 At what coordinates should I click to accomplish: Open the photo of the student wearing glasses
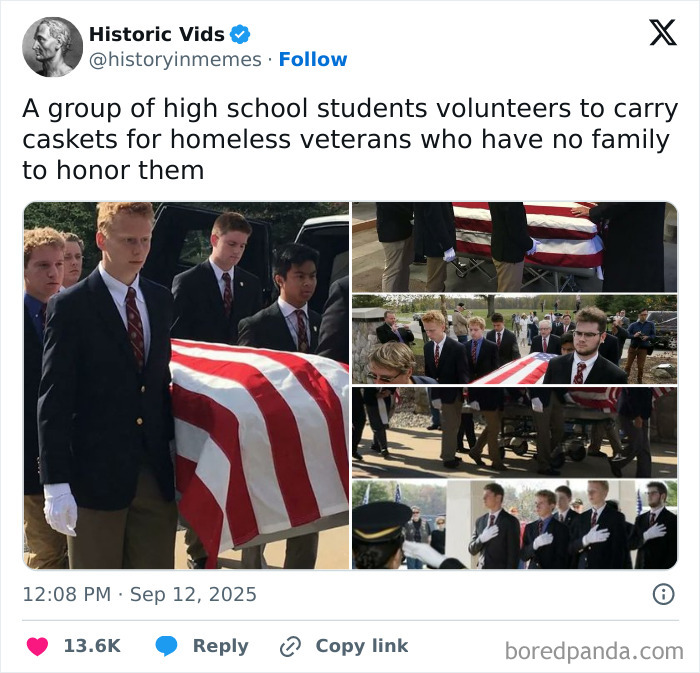point(514,339)
